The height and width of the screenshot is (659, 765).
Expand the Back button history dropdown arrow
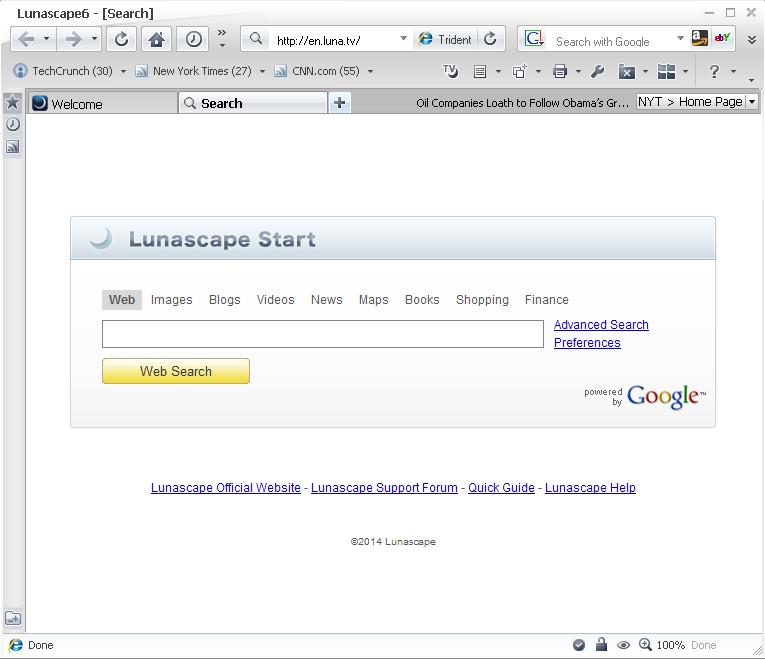[46, 38]
